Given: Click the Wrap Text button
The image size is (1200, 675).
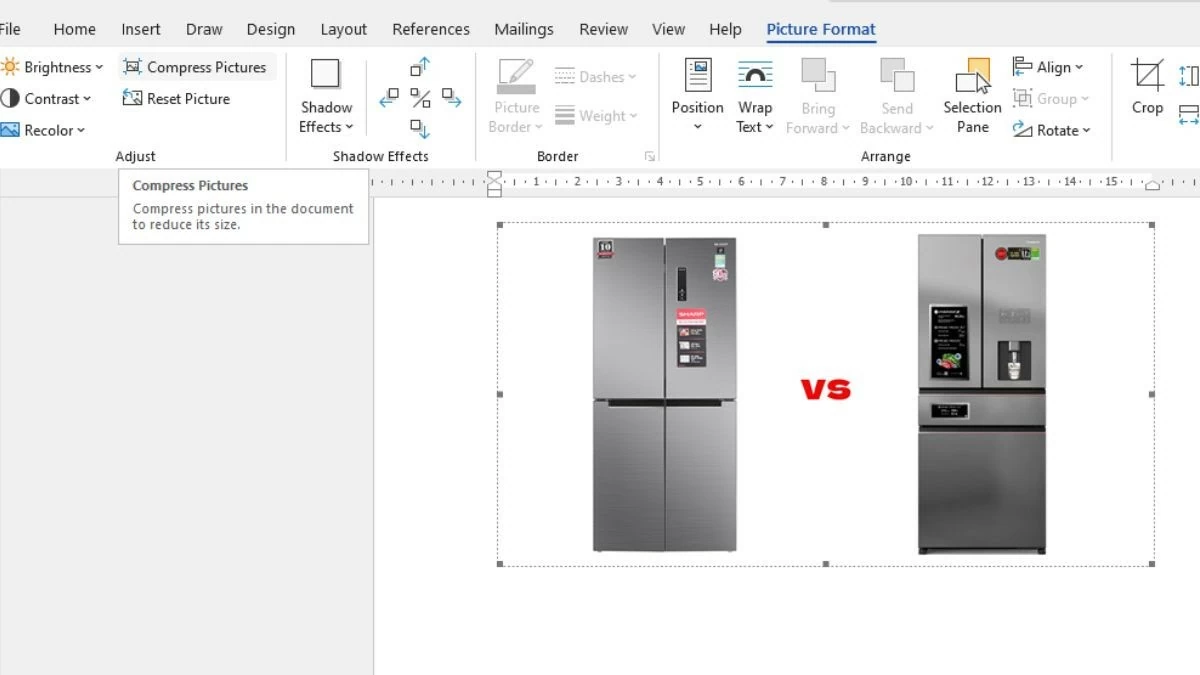Looking at the screenshot, I should (x=755, y=96).
